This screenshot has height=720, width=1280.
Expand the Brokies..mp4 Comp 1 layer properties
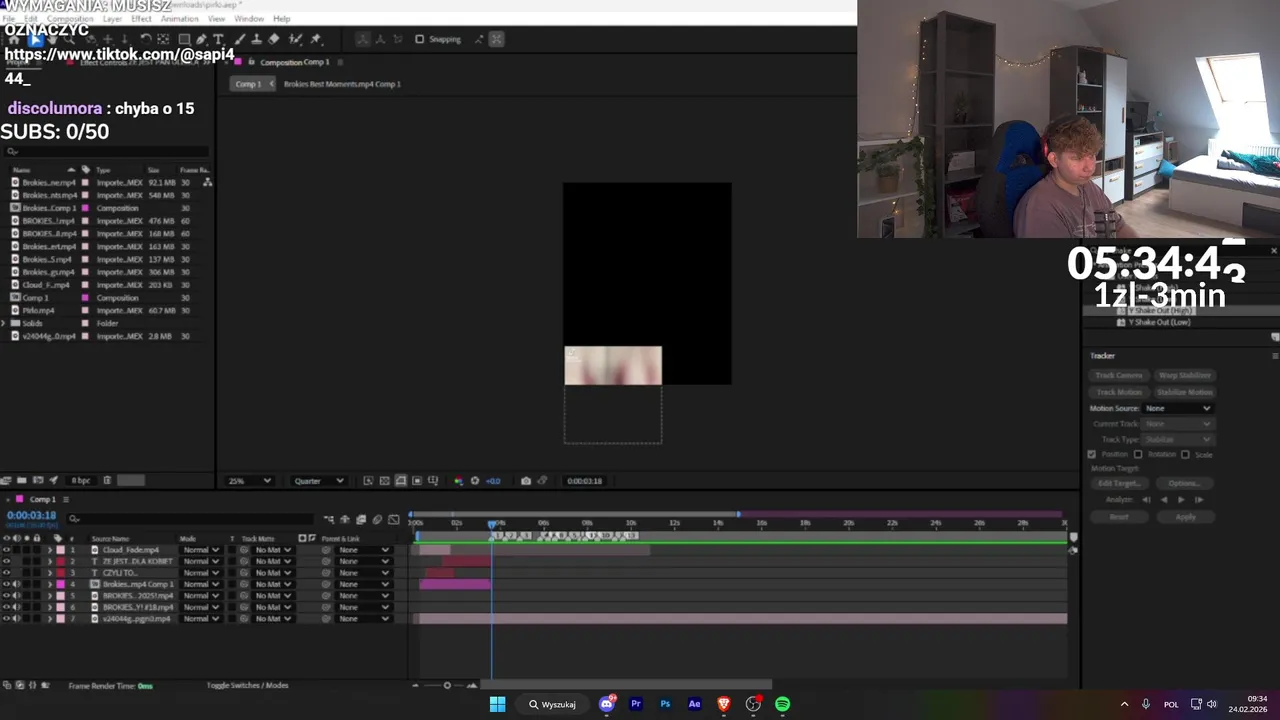click(x=50, y=584)
